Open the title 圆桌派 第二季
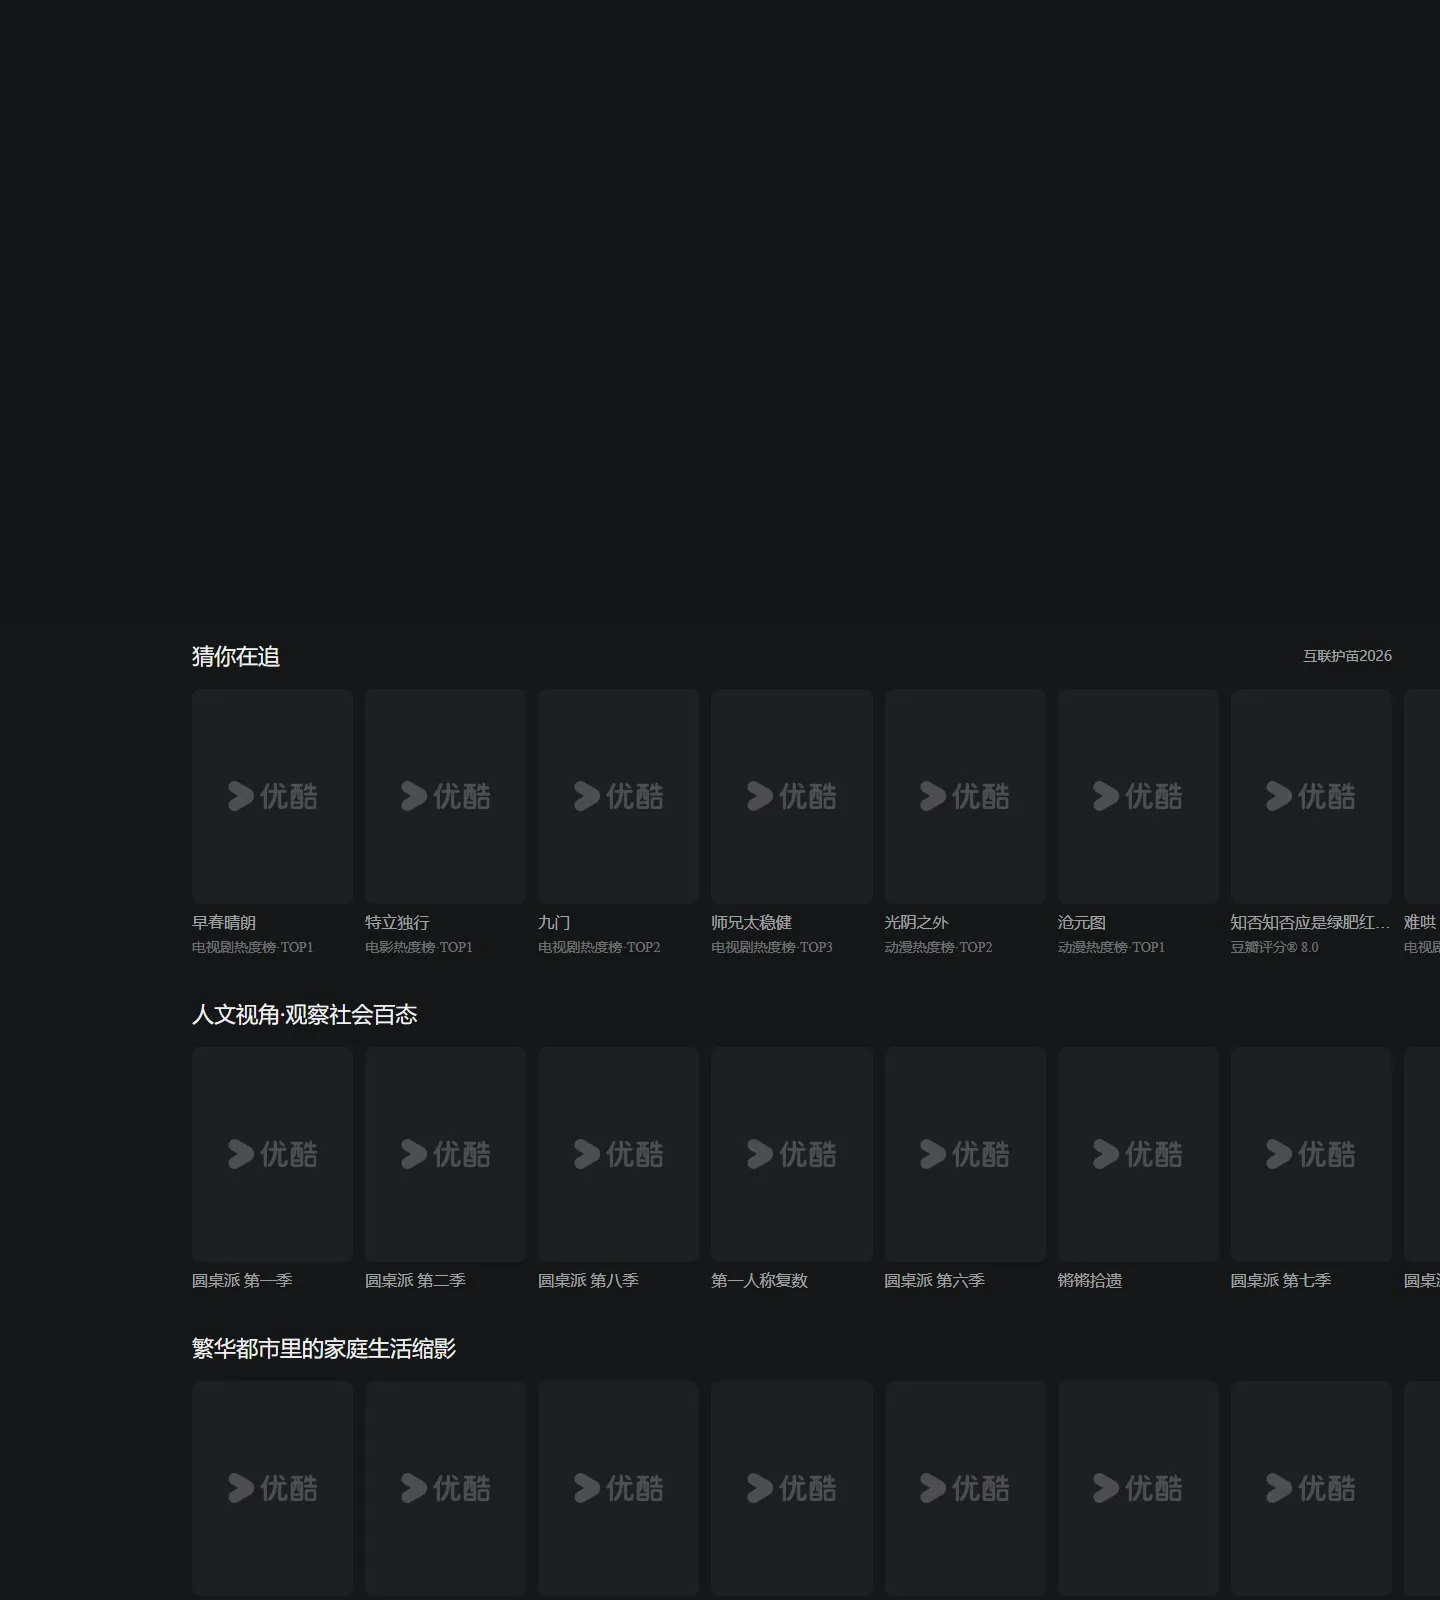This screenshot has width=1440, height=1600. [415, 1280]
